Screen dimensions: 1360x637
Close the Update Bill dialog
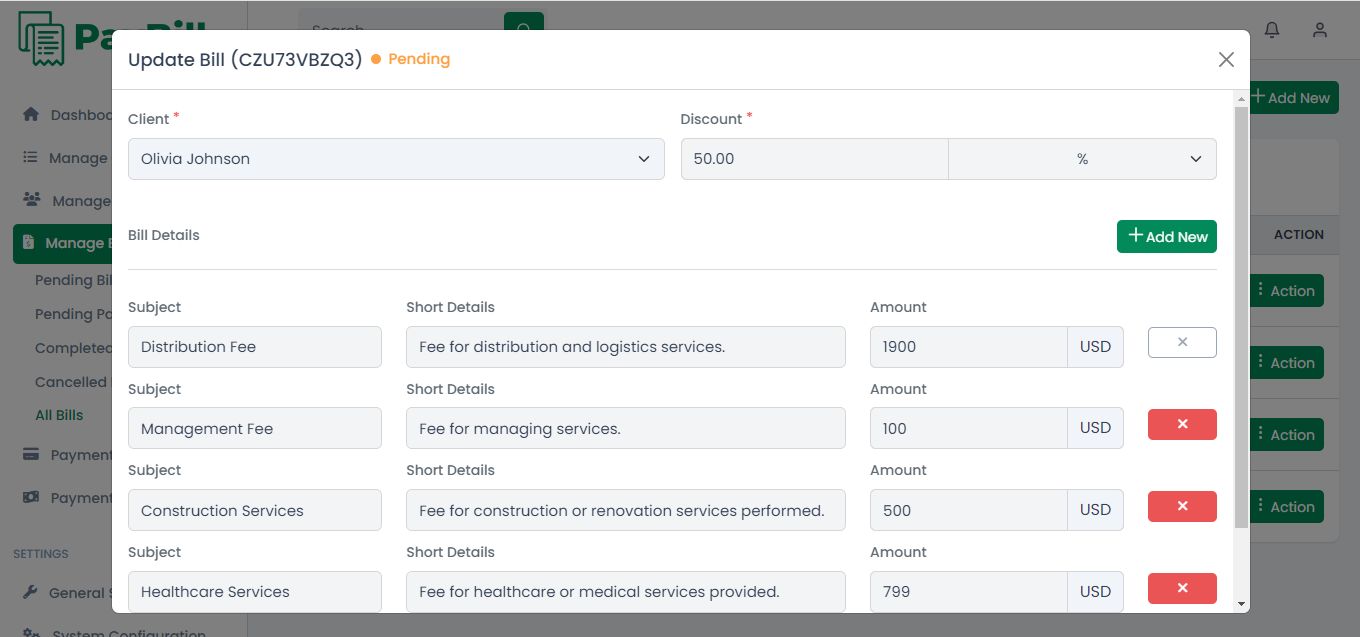click(1226, 60)
